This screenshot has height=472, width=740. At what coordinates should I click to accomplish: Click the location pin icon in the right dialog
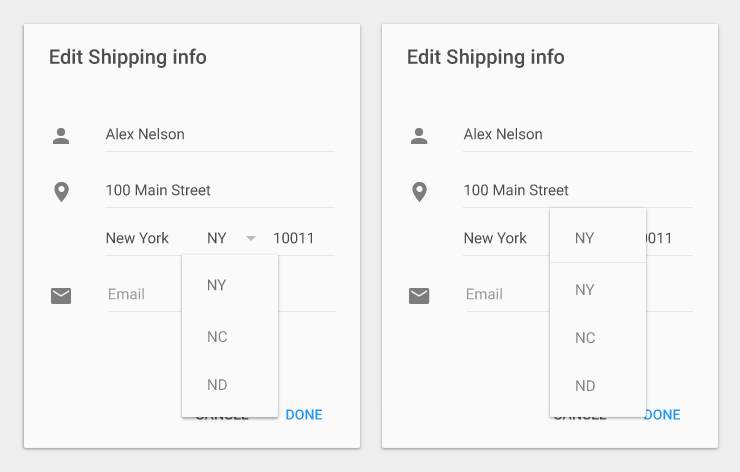click(419, 191)
